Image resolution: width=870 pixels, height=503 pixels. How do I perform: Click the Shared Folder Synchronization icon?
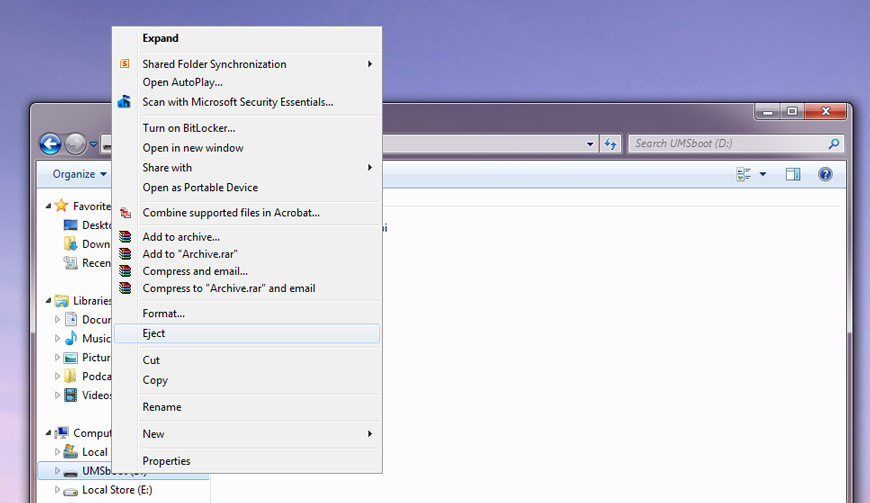point(124,64)
